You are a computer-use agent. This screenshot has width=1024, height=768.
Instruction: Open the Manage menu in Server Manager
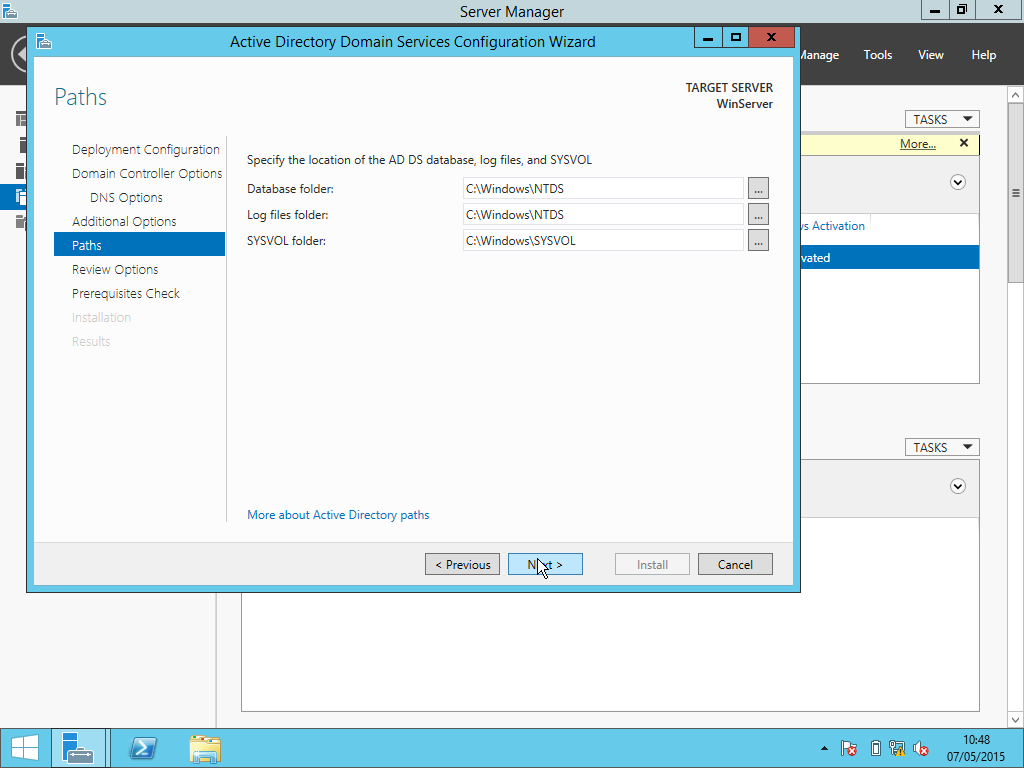(x=820, y=55)
